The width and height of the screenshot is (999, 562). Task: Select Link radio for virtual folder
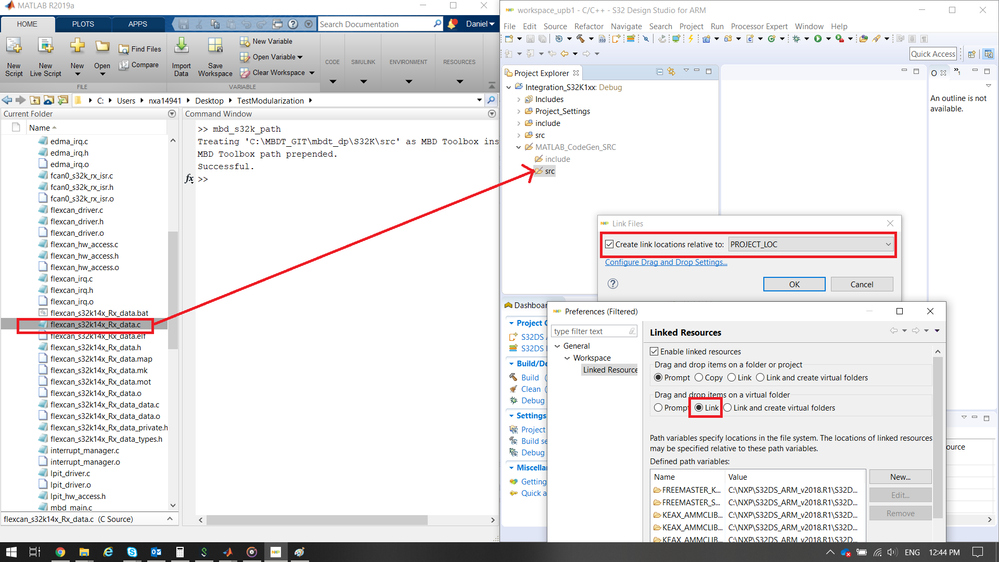[699, 408]
